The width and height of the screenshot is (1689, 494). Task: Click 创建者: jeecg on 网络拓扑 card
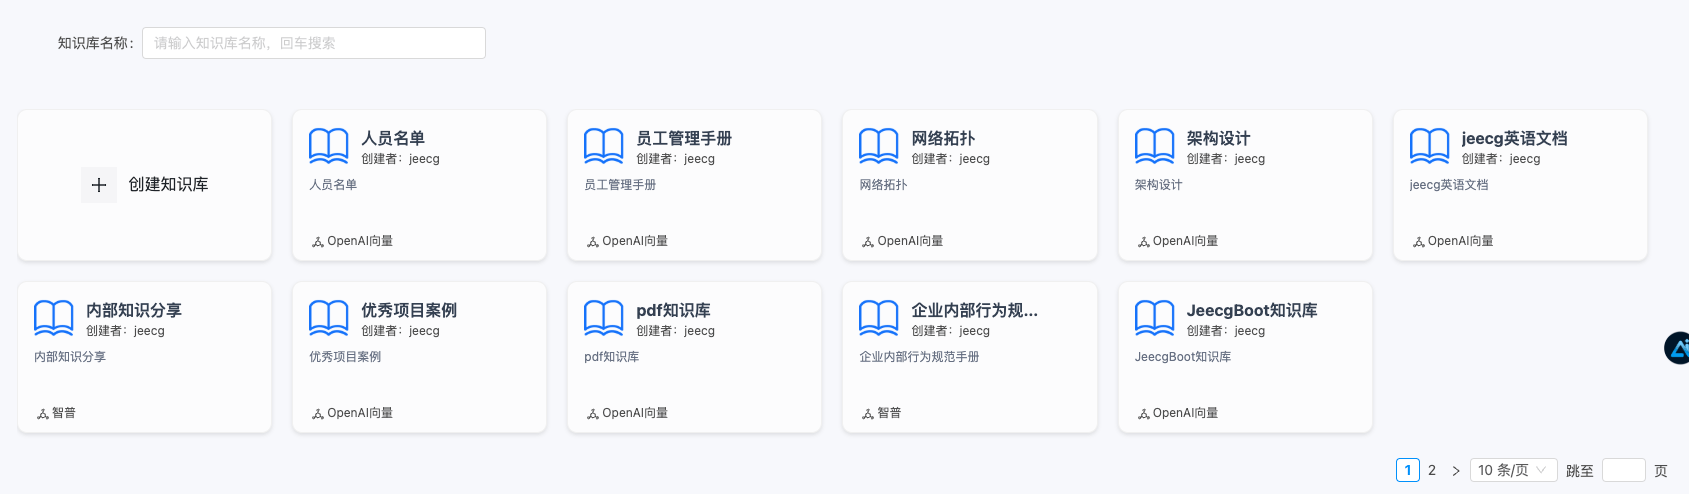pos(950,159)
